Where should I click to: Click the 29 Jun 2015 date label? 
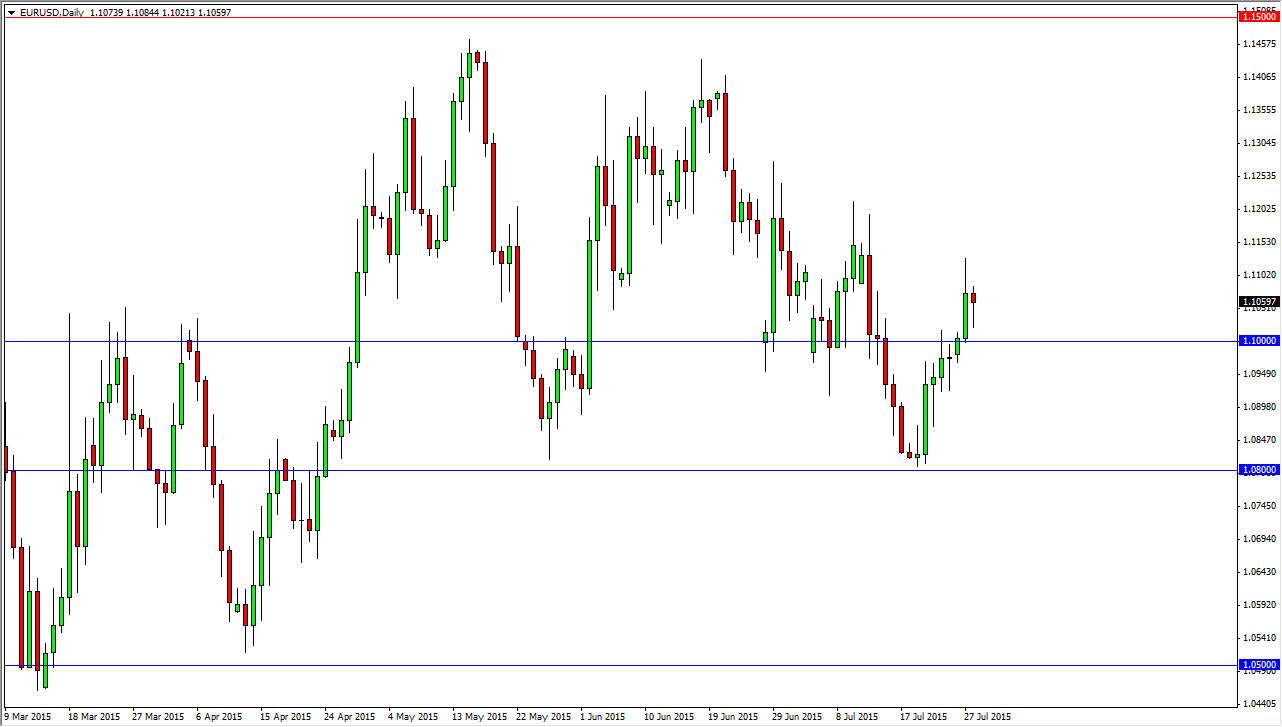pyautogui.click(x=798, y=717)
